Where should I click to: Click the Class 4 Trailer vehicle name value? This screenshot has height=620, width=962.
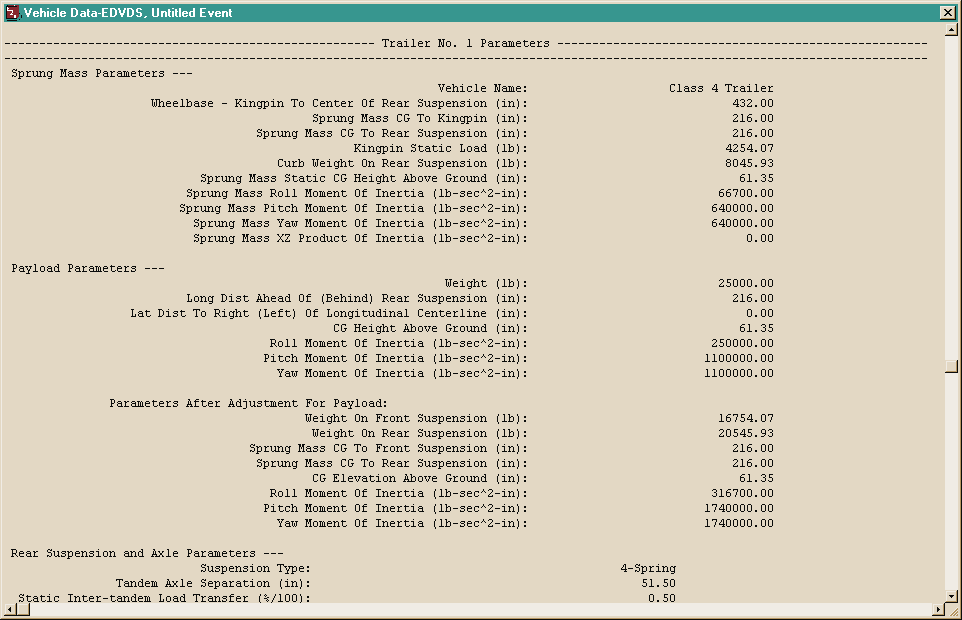[x=721, y=88]
